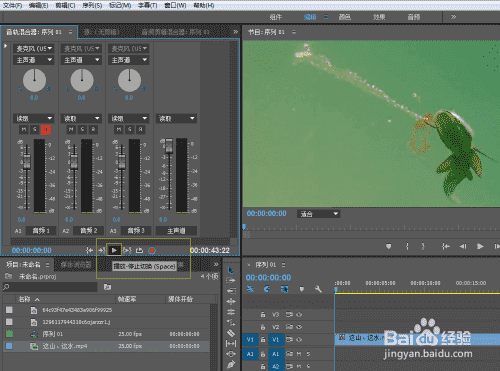Screen dimensions: 500x371
Task: Solo audio track 3 in the mixer
Action: 130,129
